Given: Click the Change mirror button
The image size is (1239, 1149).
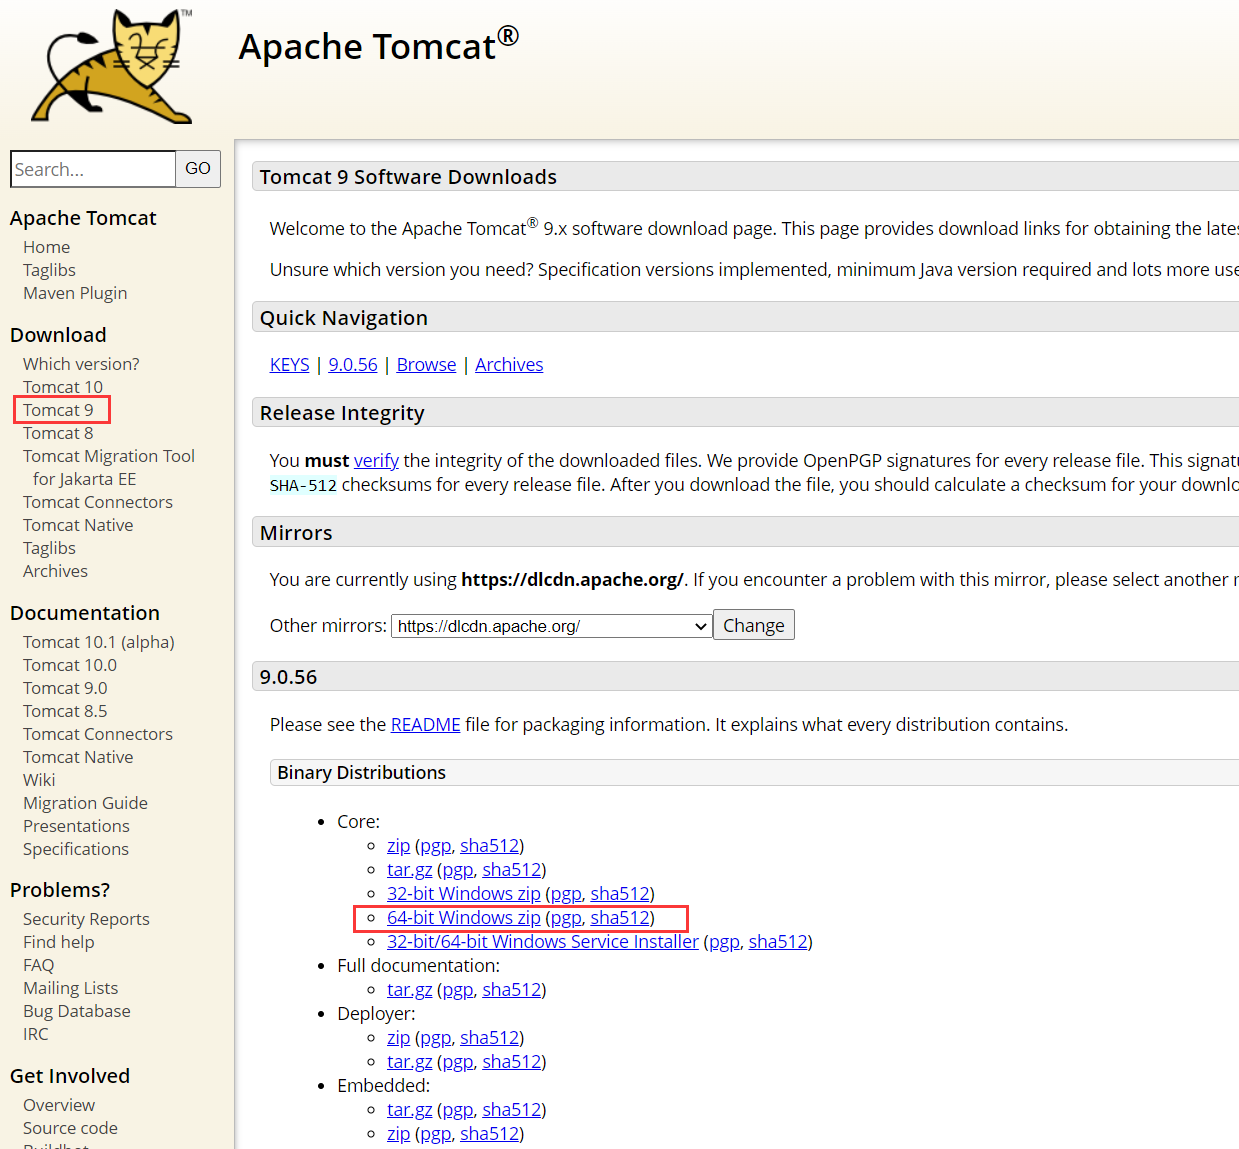Looking at the screenshot, I should click(x=754, y=625).
